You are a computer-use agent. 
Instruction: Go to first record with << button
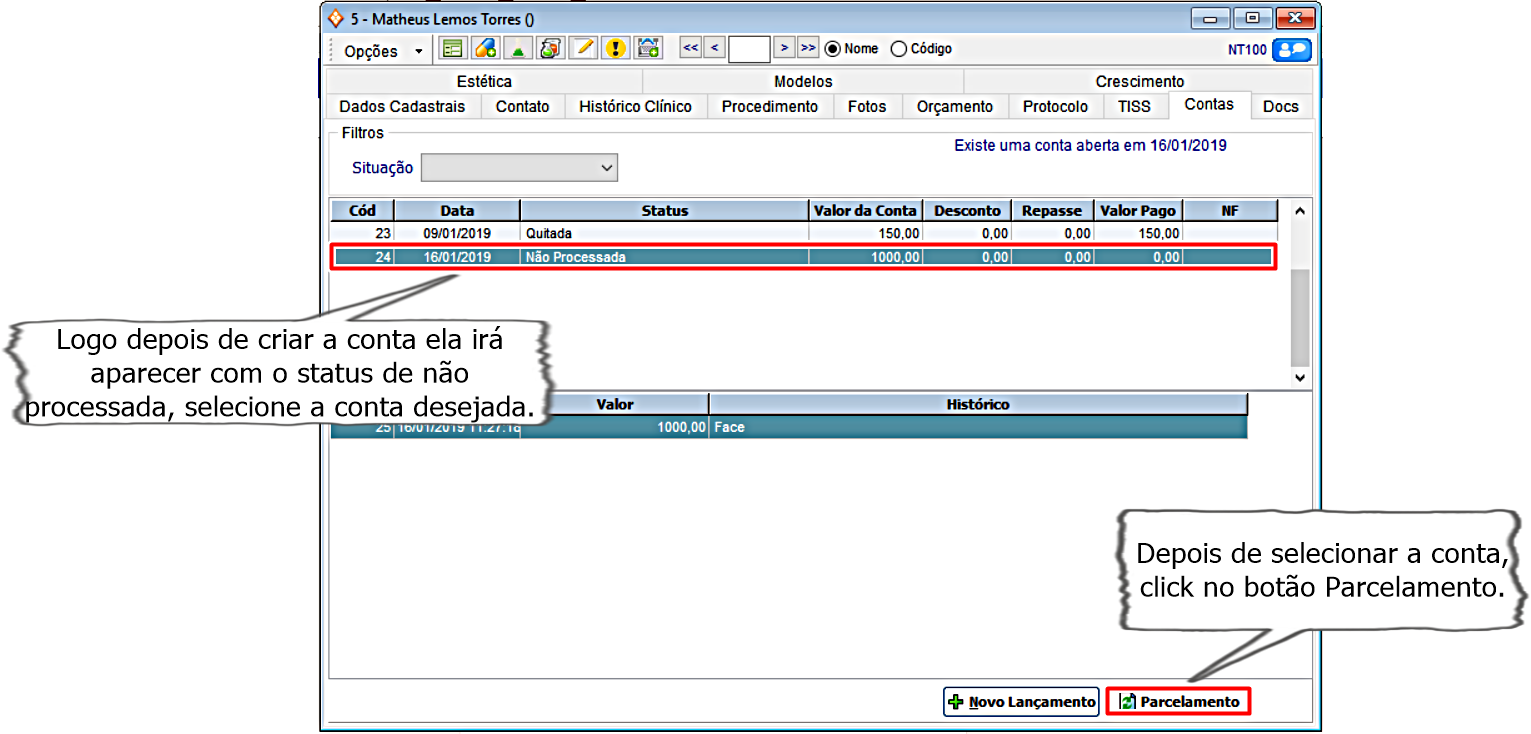[x=690, y=48]
